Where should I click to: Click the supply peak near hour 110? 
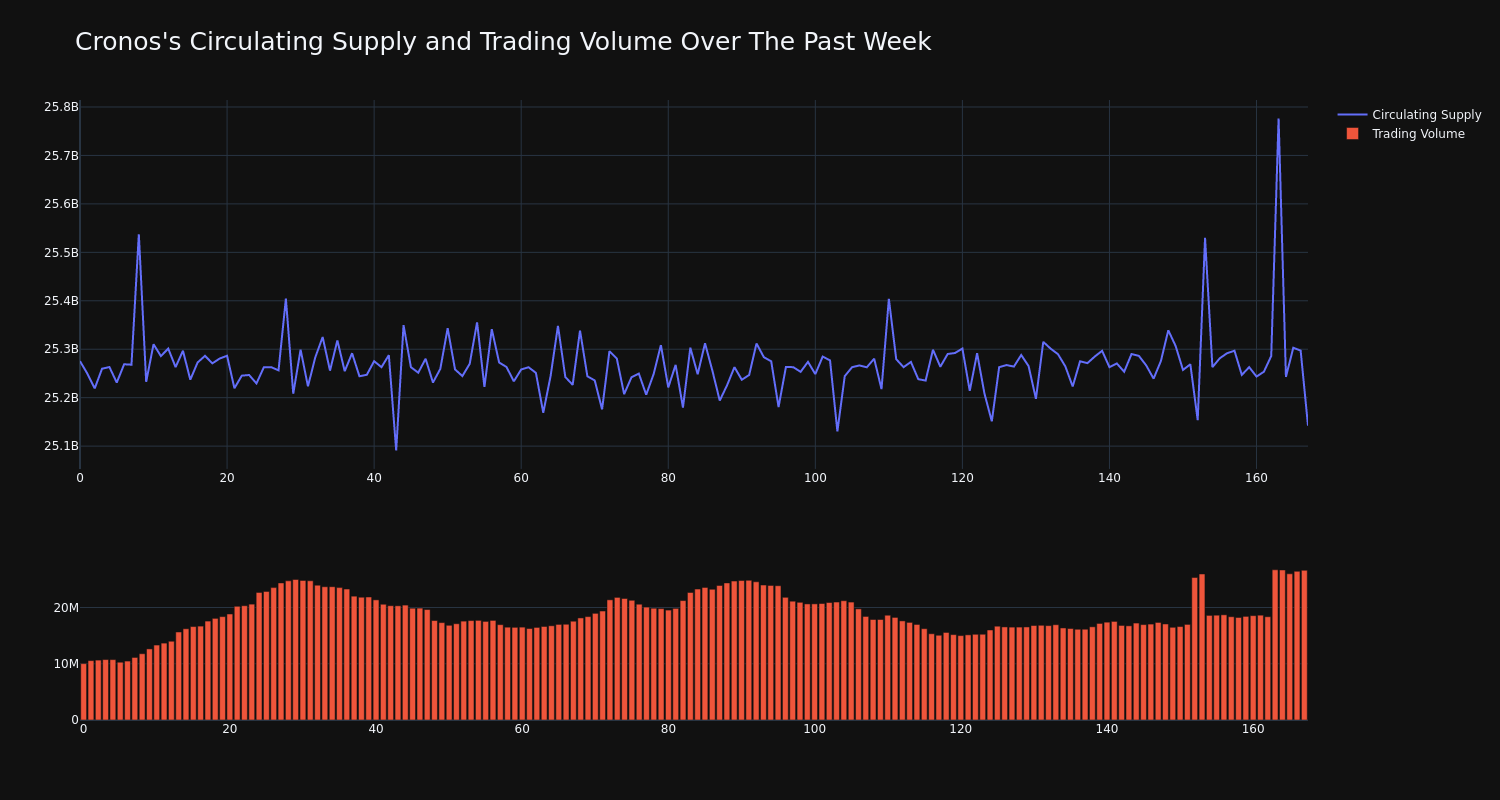[889, 299]
